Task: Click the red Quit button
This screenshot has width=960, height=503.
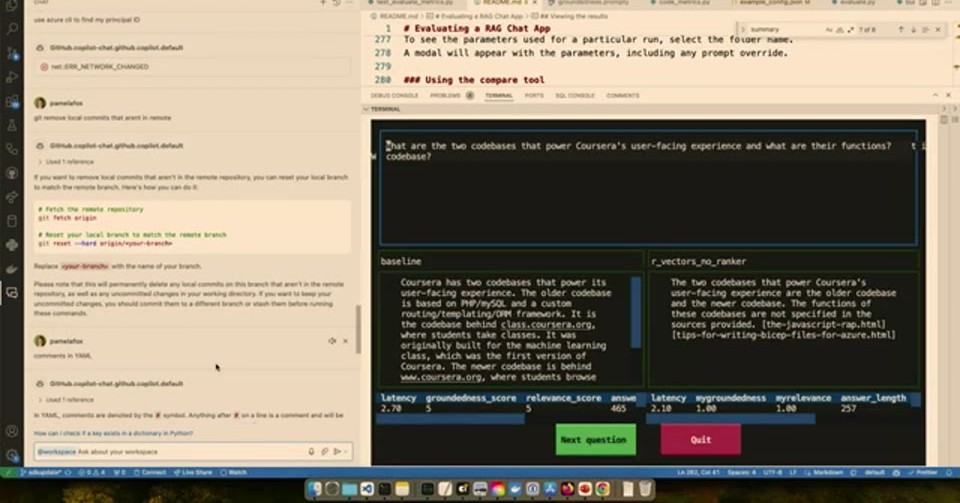Action: (x=700, y=439)
